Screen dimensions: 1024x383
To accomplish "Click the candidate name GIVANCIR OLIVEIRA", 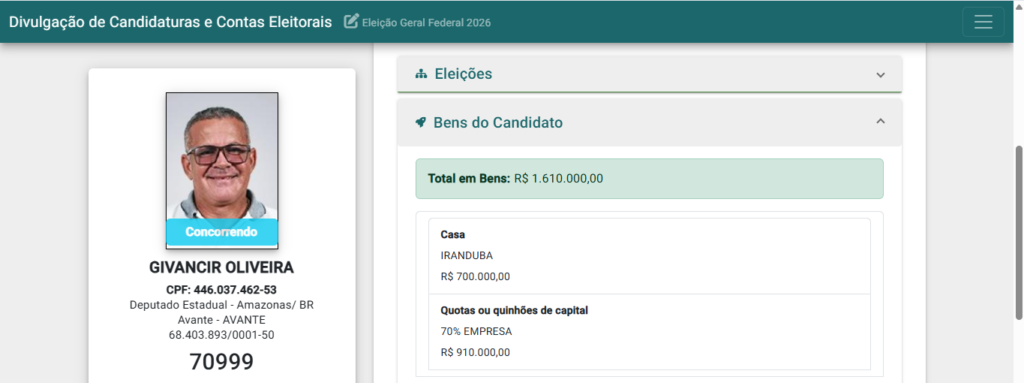I will pyautogui.click(x=221, y=268).
